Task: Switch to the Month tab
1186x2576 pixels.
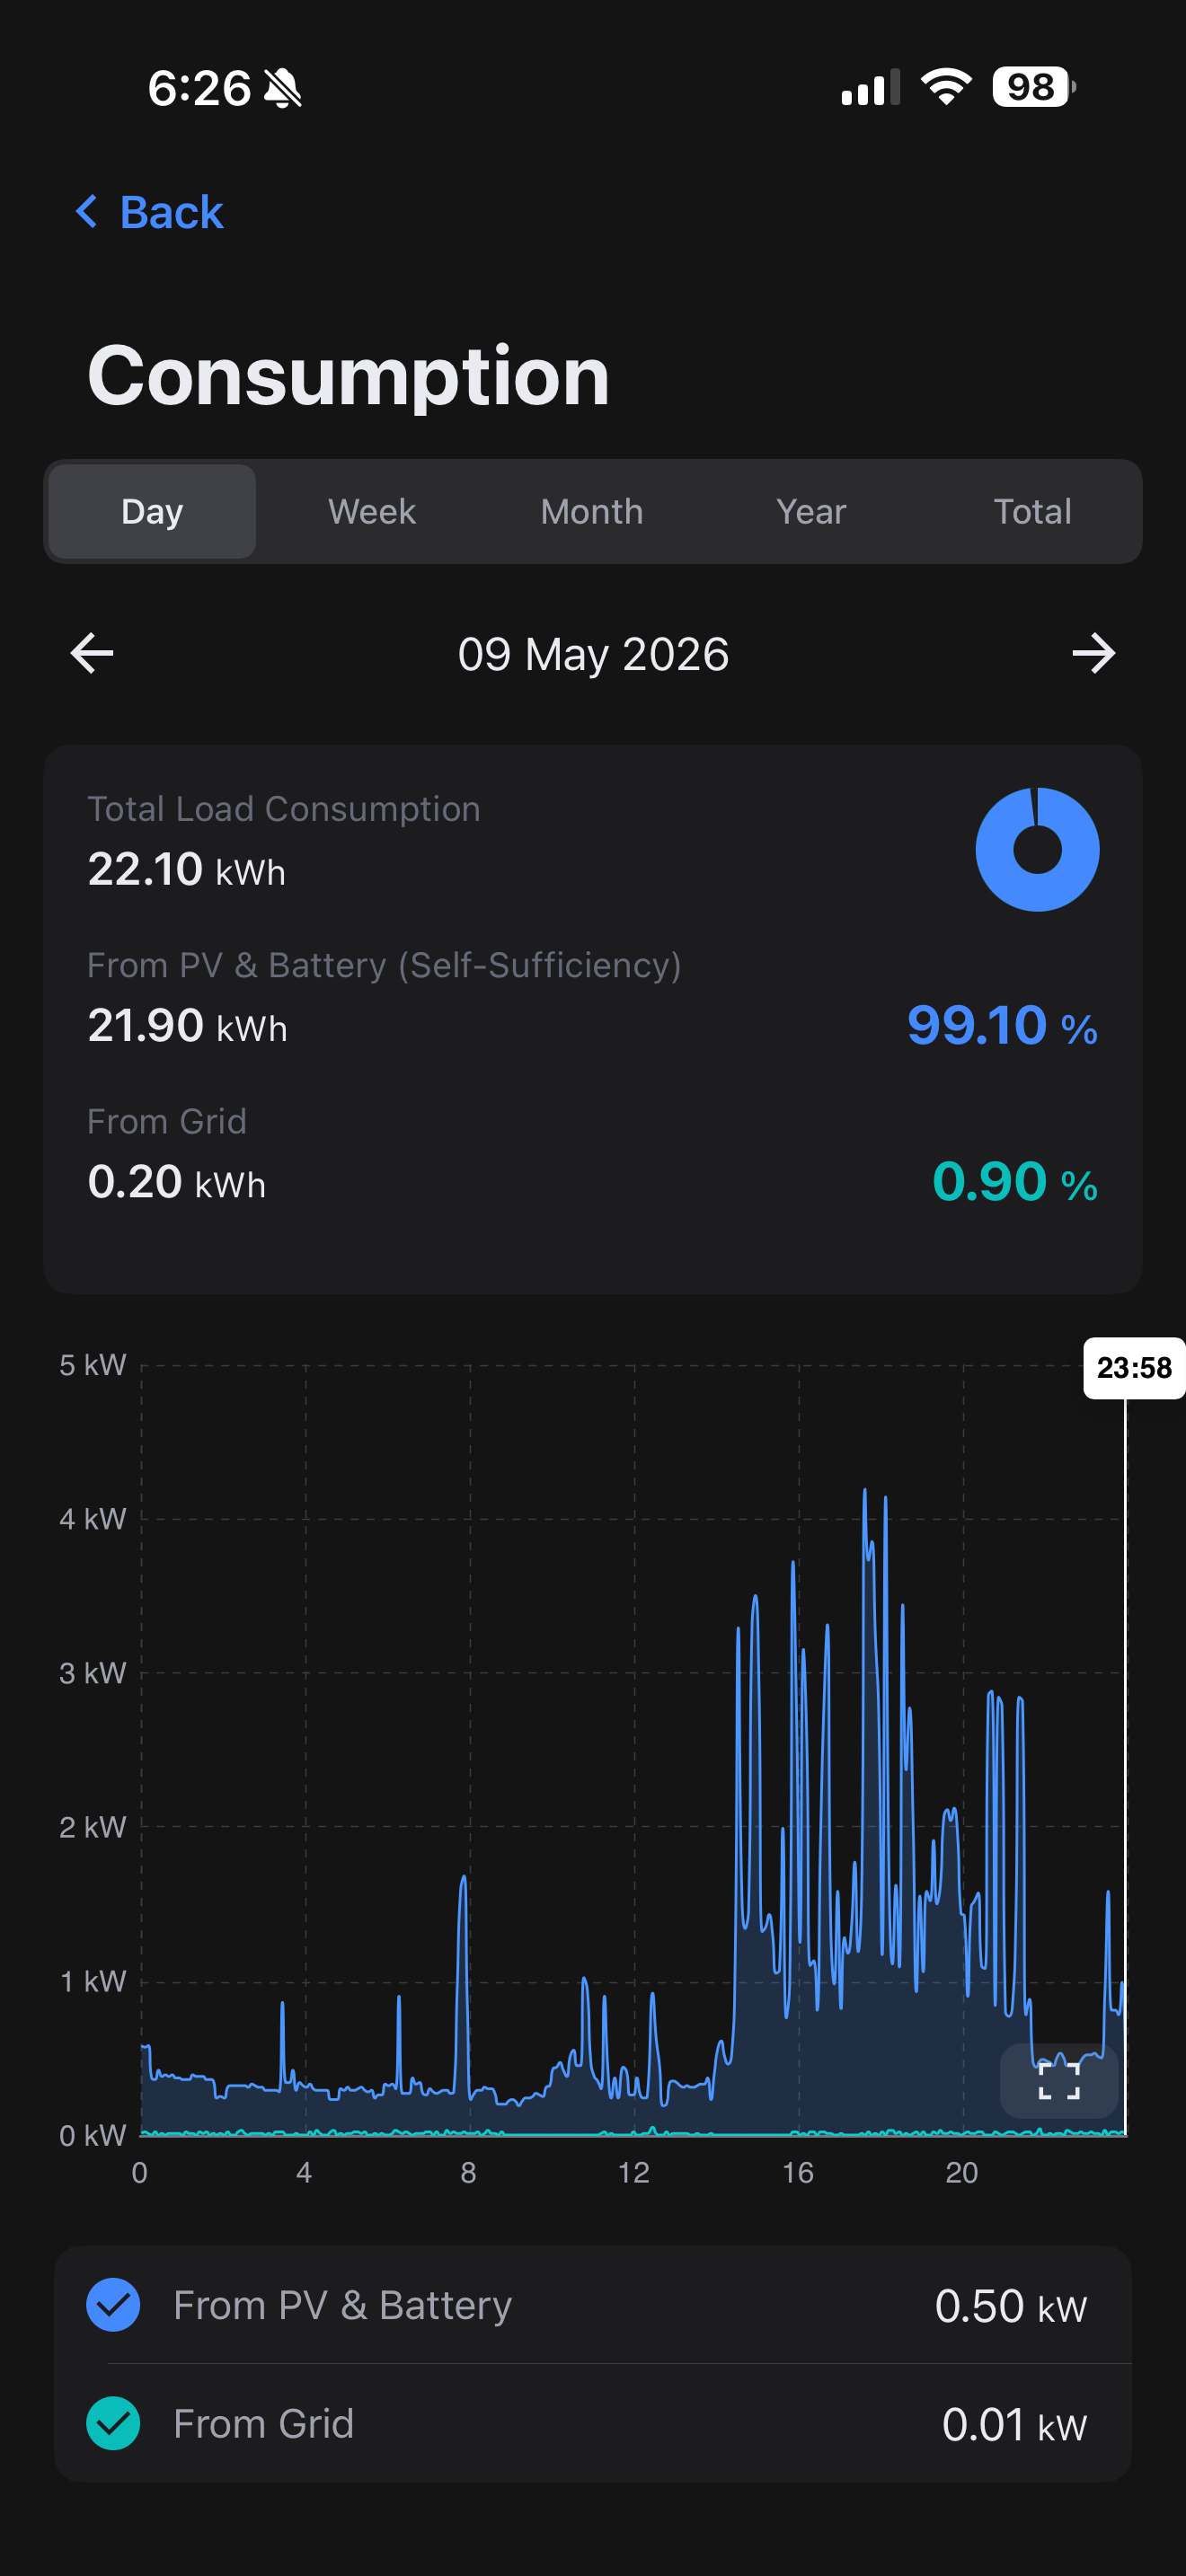Action: pos(592,511)
